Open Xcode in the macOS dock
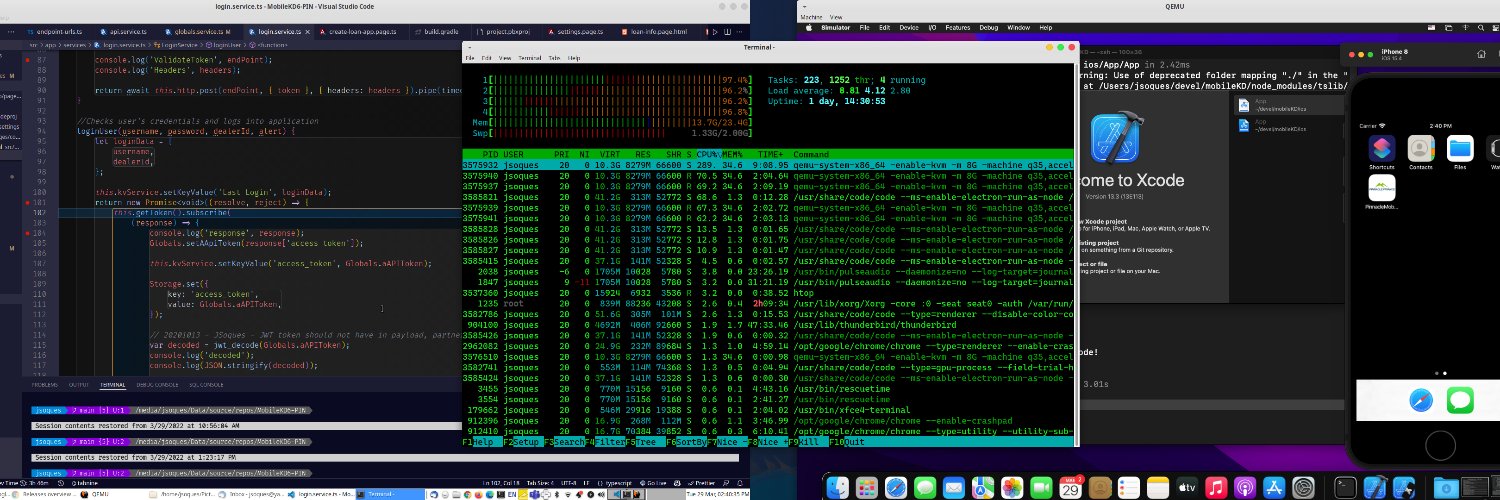The image size is (1500, 500). click(1376, 488)
